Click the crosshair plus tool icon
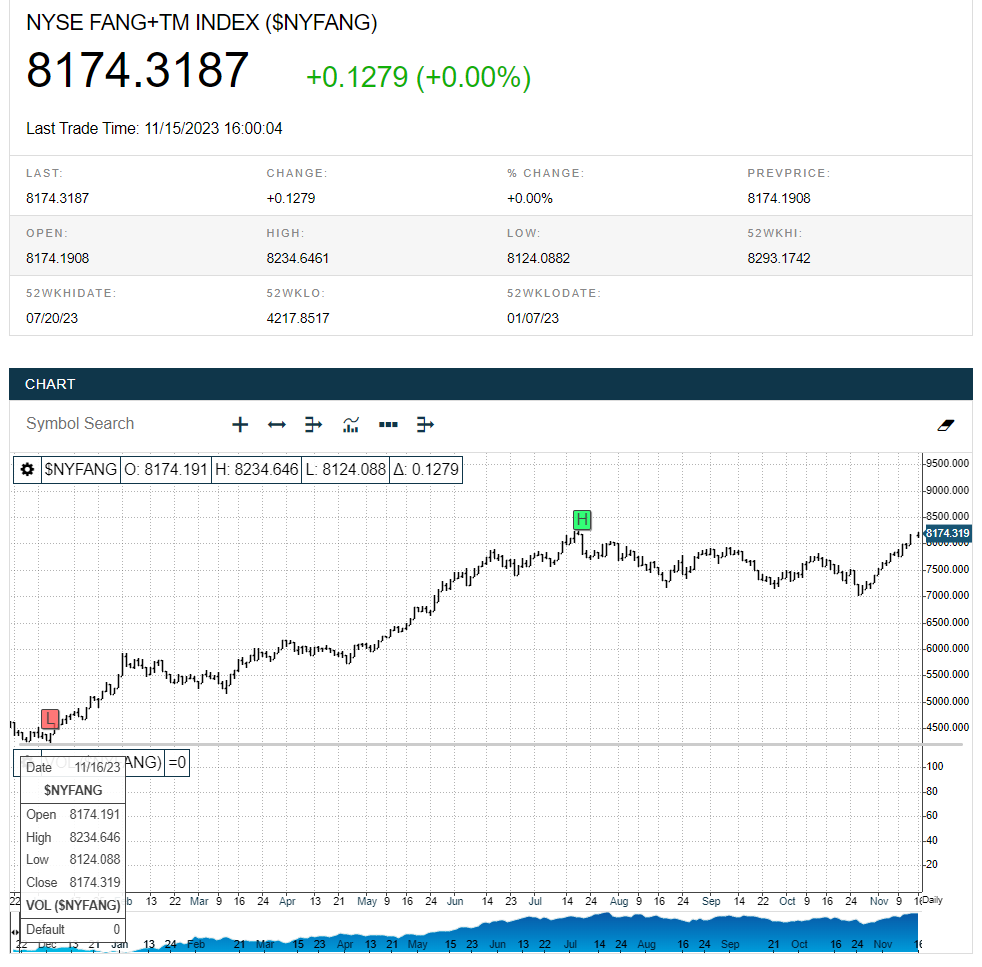 pyautogui.click(x=240, y=425)
